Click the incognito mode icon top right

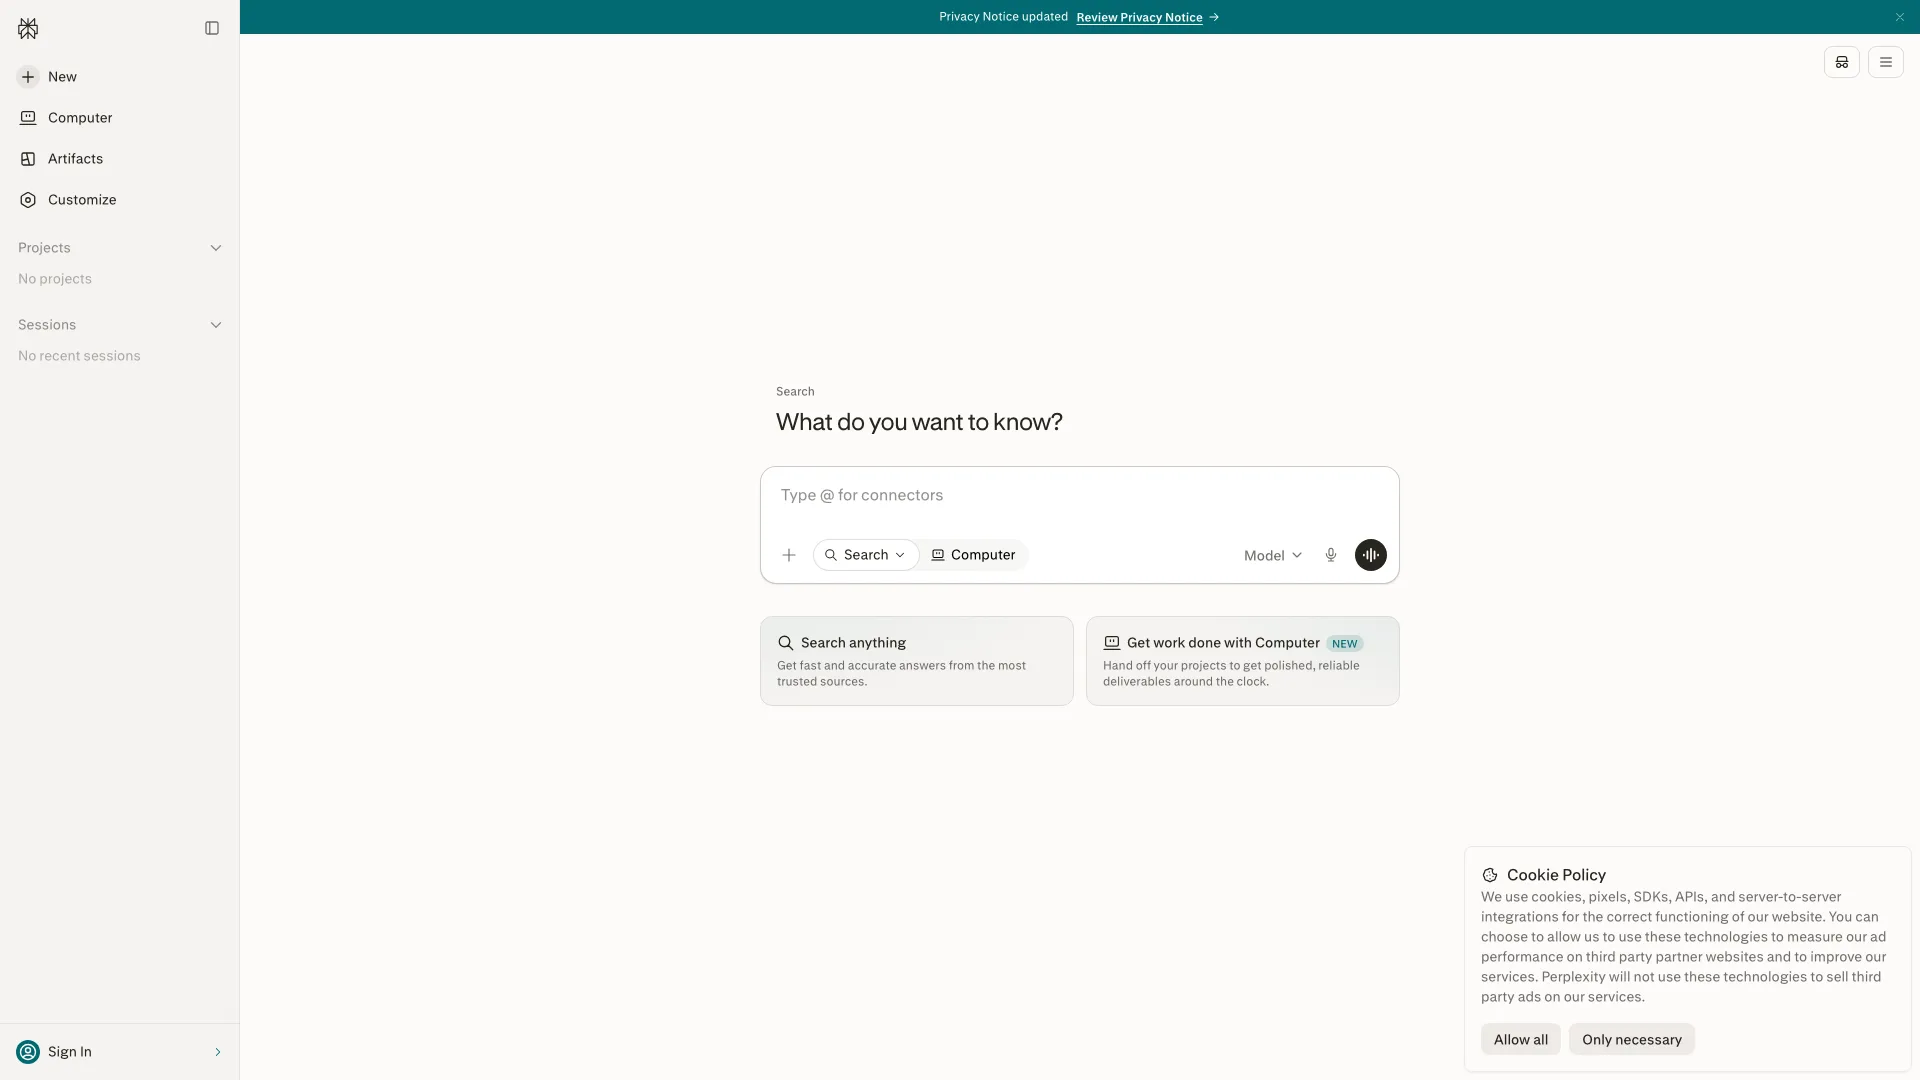click(1842, 62)
